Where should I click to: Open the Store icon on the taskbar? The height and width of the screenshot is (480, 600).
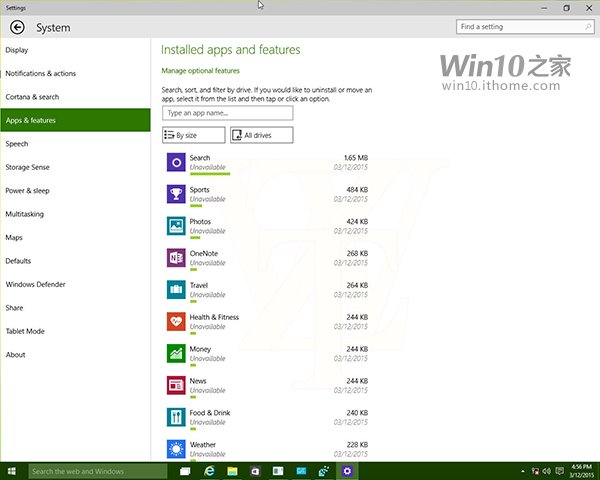pyautogui.click(x=255, y=471)
